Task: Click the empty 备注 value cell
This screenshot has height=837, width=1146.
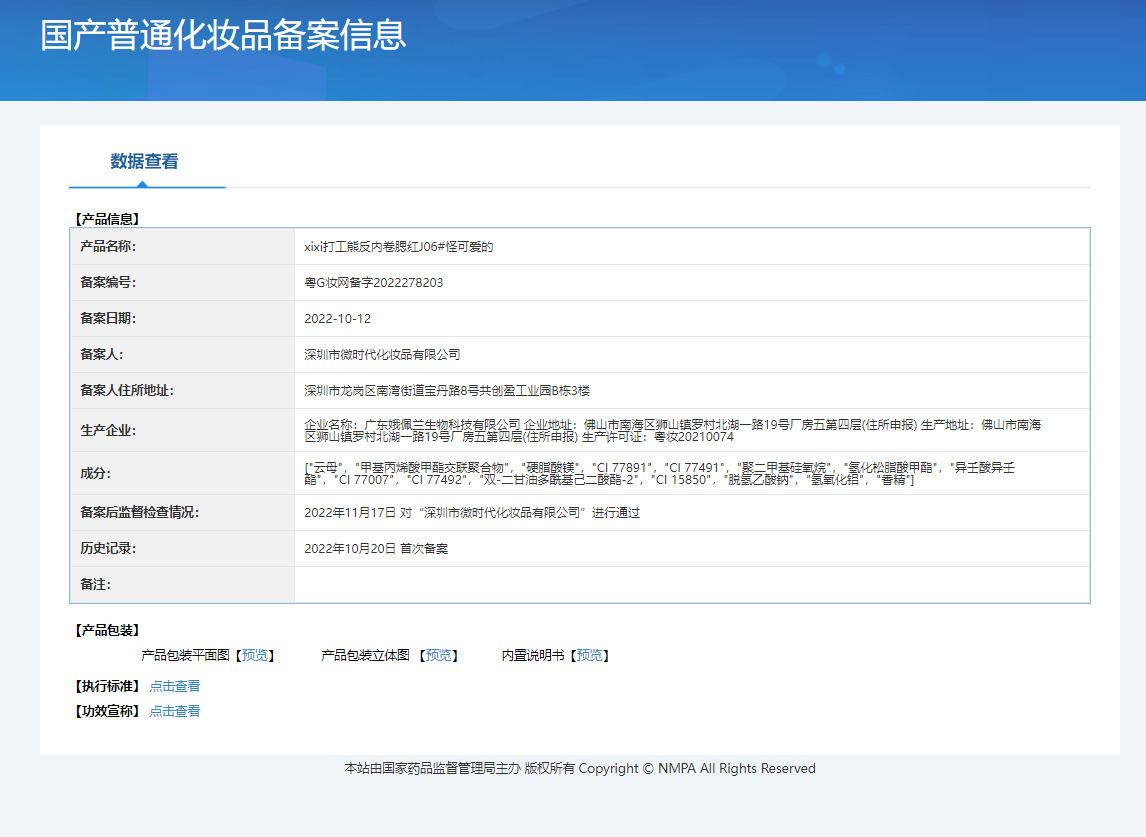Action: pyautogui.click(x=691, y=584)
